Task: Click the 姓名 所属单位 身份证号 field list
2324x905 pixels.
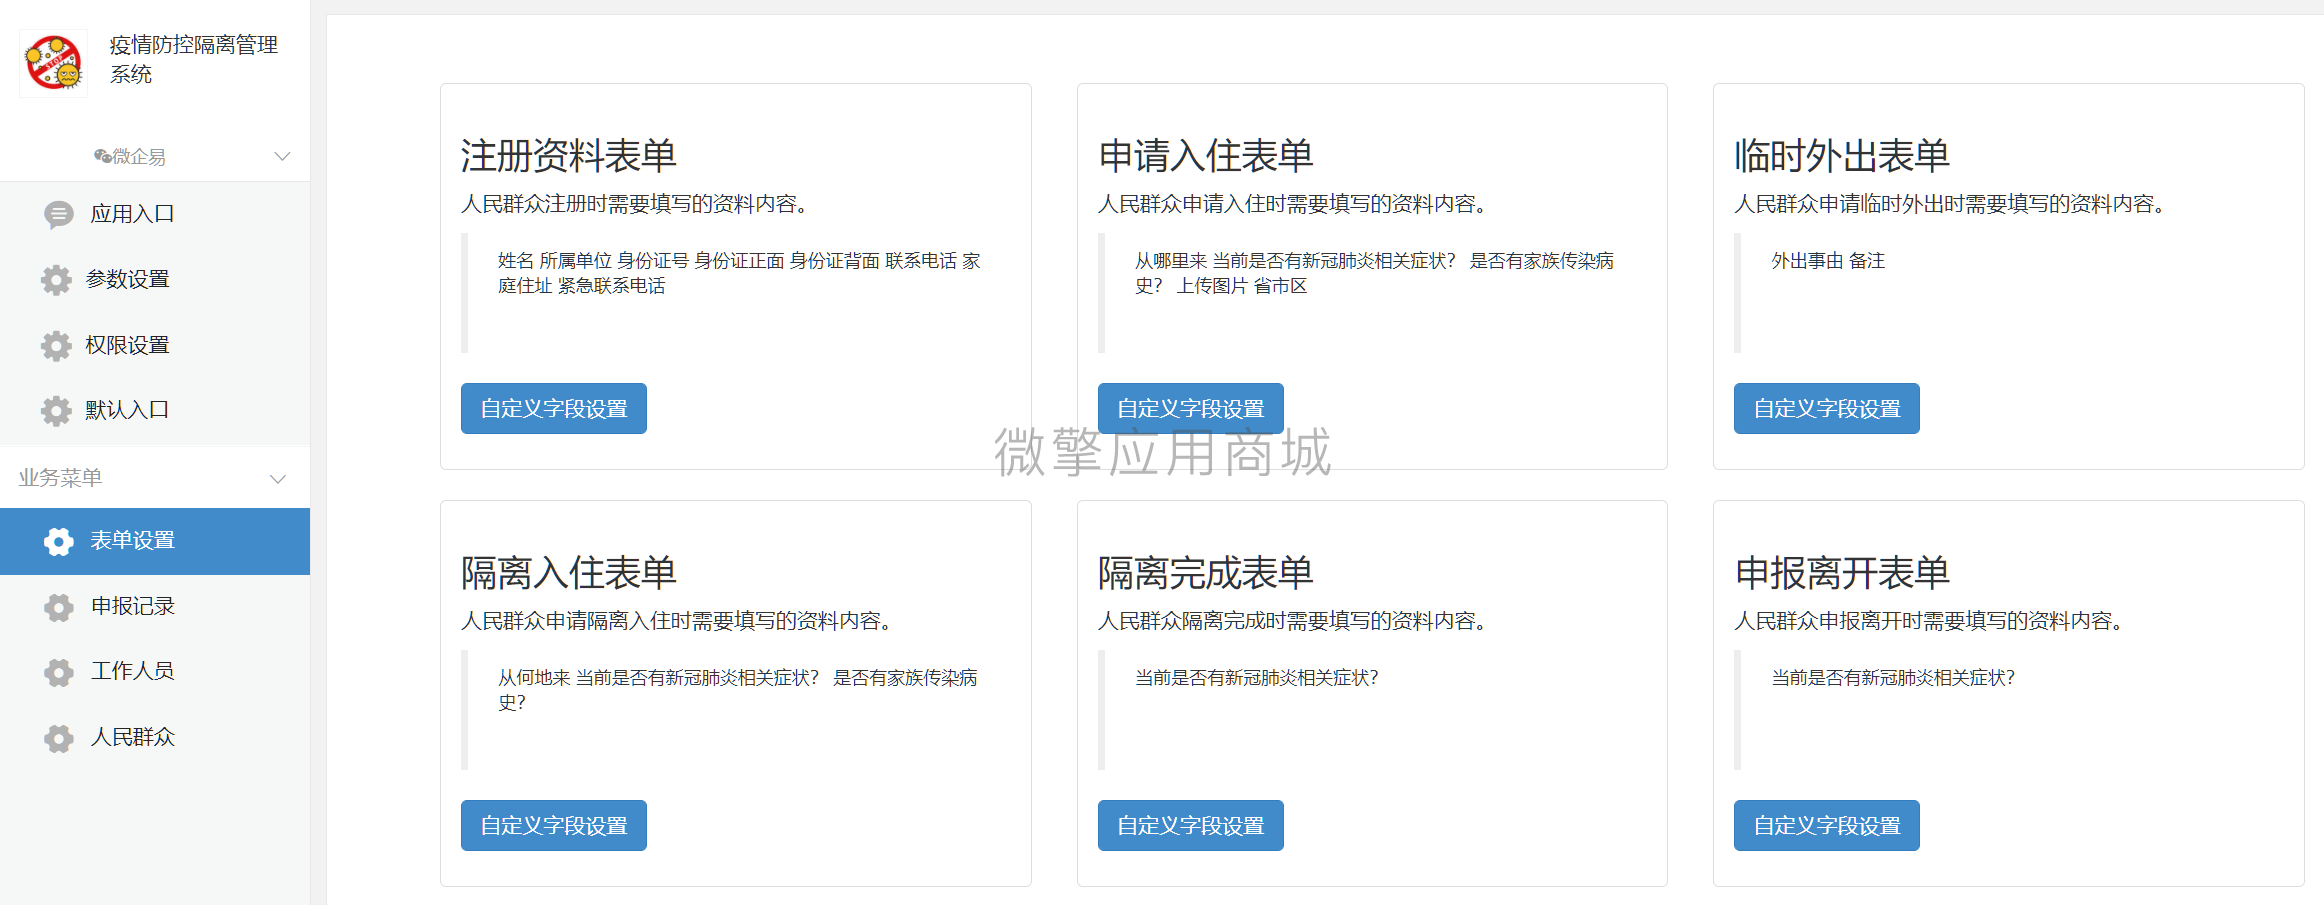Action: point(739,273)
